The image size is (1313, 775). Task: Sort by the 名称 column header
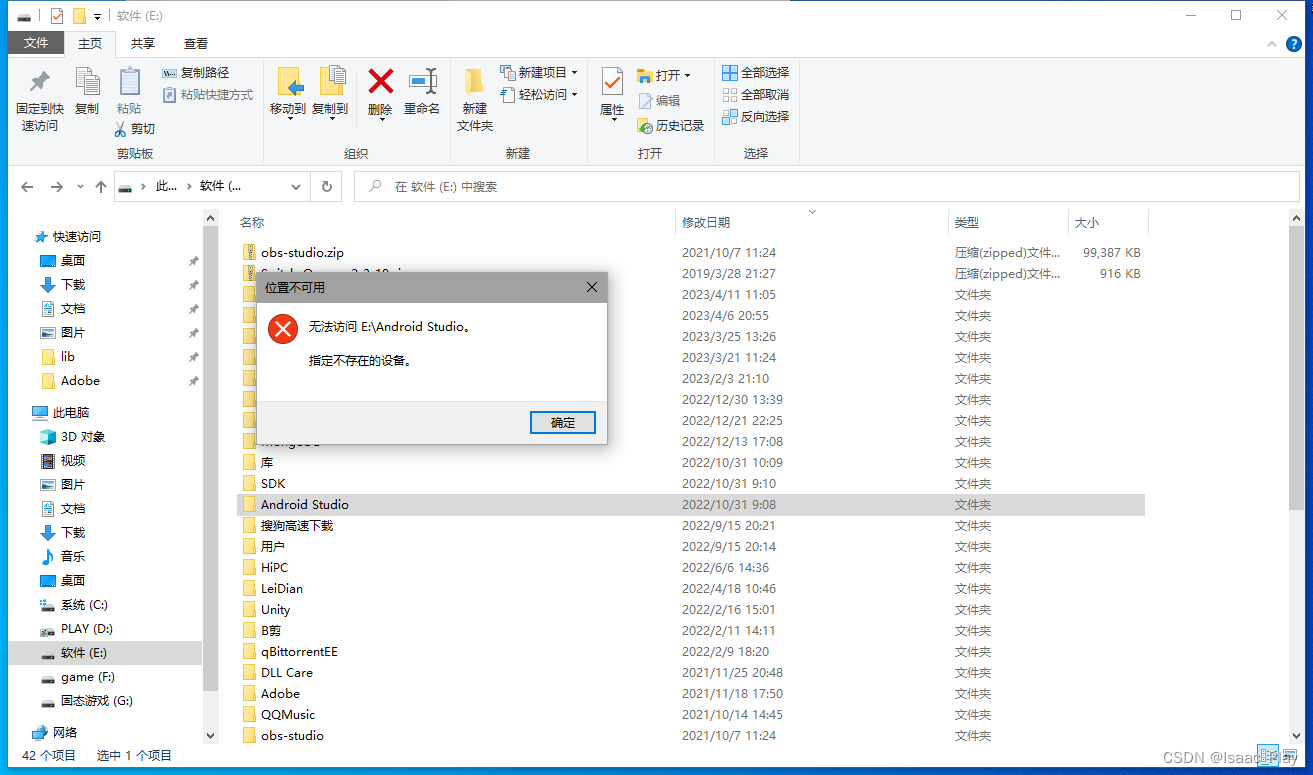[252, 223]
